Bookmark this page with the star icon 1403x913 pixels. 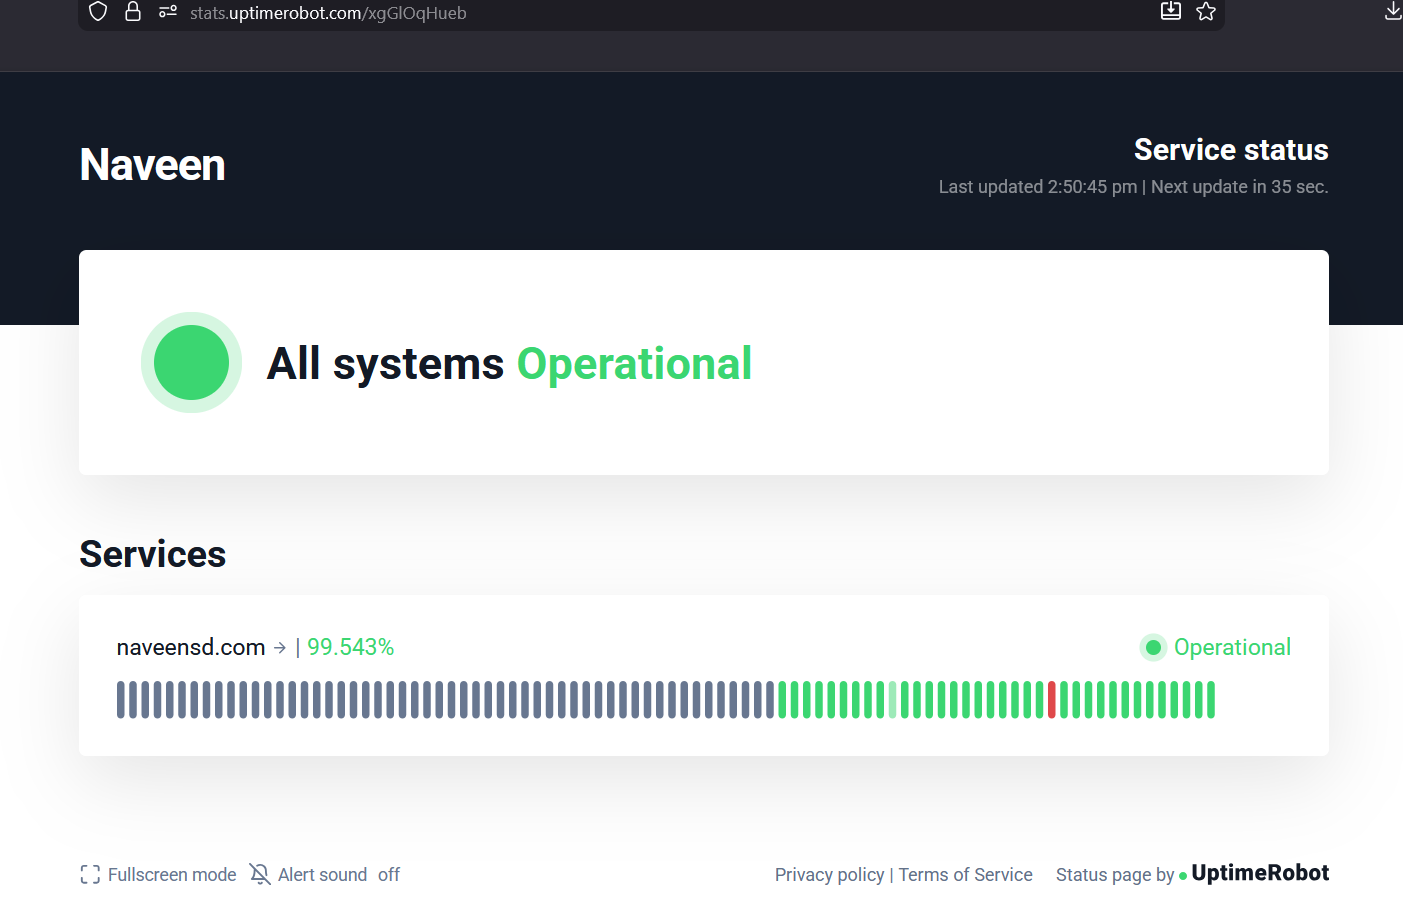[1206, 12]
